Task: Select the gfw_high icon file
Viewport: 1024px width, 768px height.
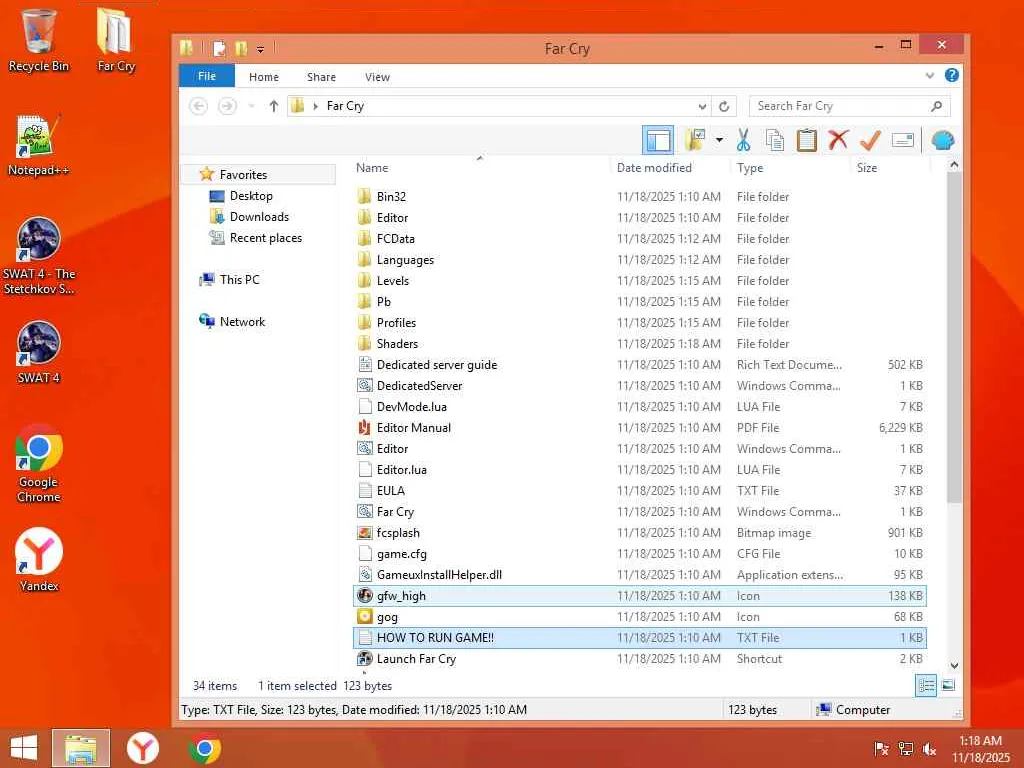Action: 639,596
